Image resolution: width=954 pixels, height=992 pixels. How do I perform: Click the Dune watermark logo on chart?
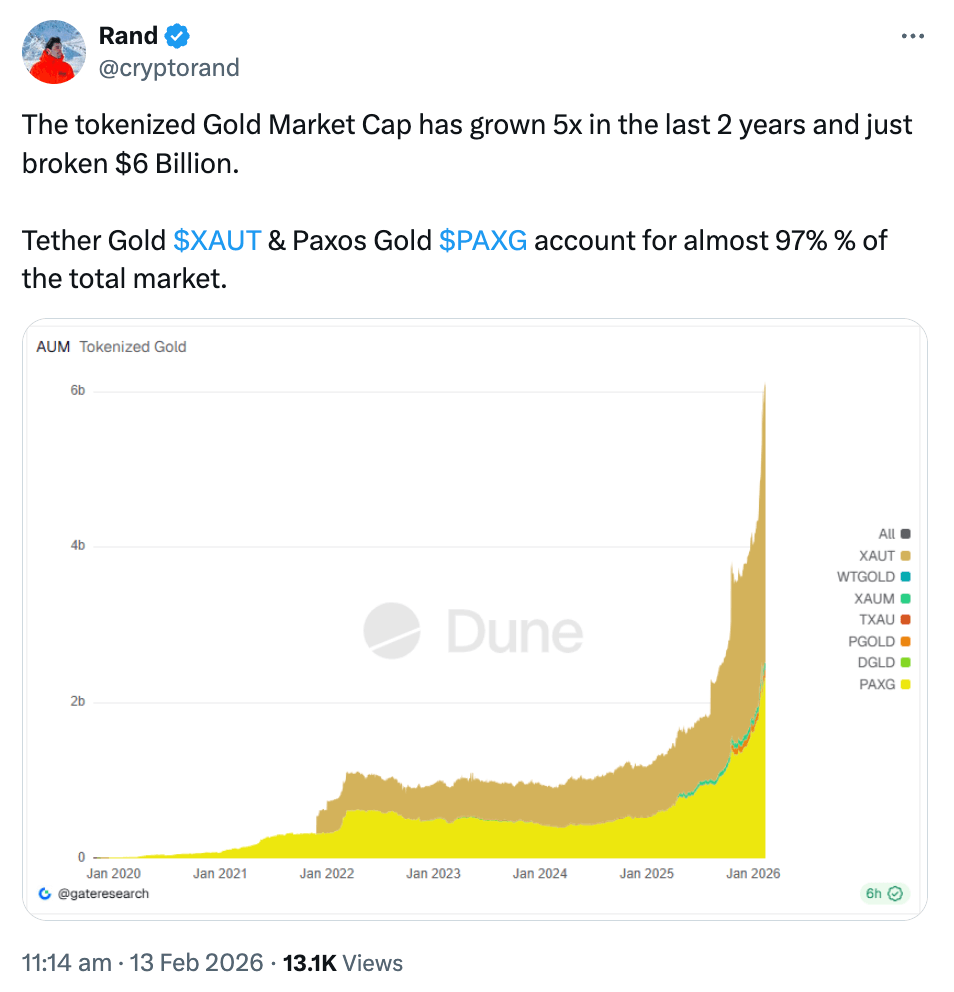click(x=473, y=632)
